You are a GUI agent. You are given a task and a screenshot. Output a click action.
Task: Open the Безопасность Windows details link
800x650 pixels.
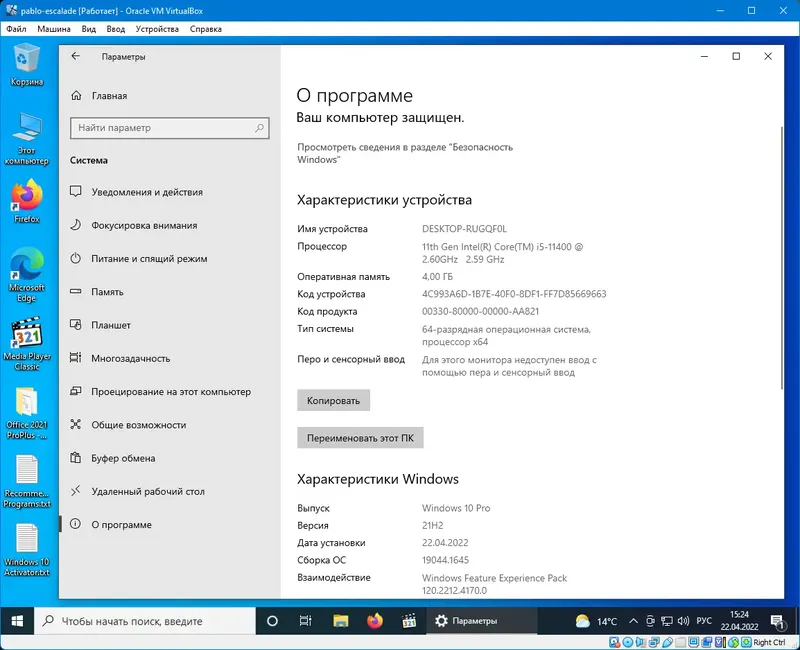405,153
